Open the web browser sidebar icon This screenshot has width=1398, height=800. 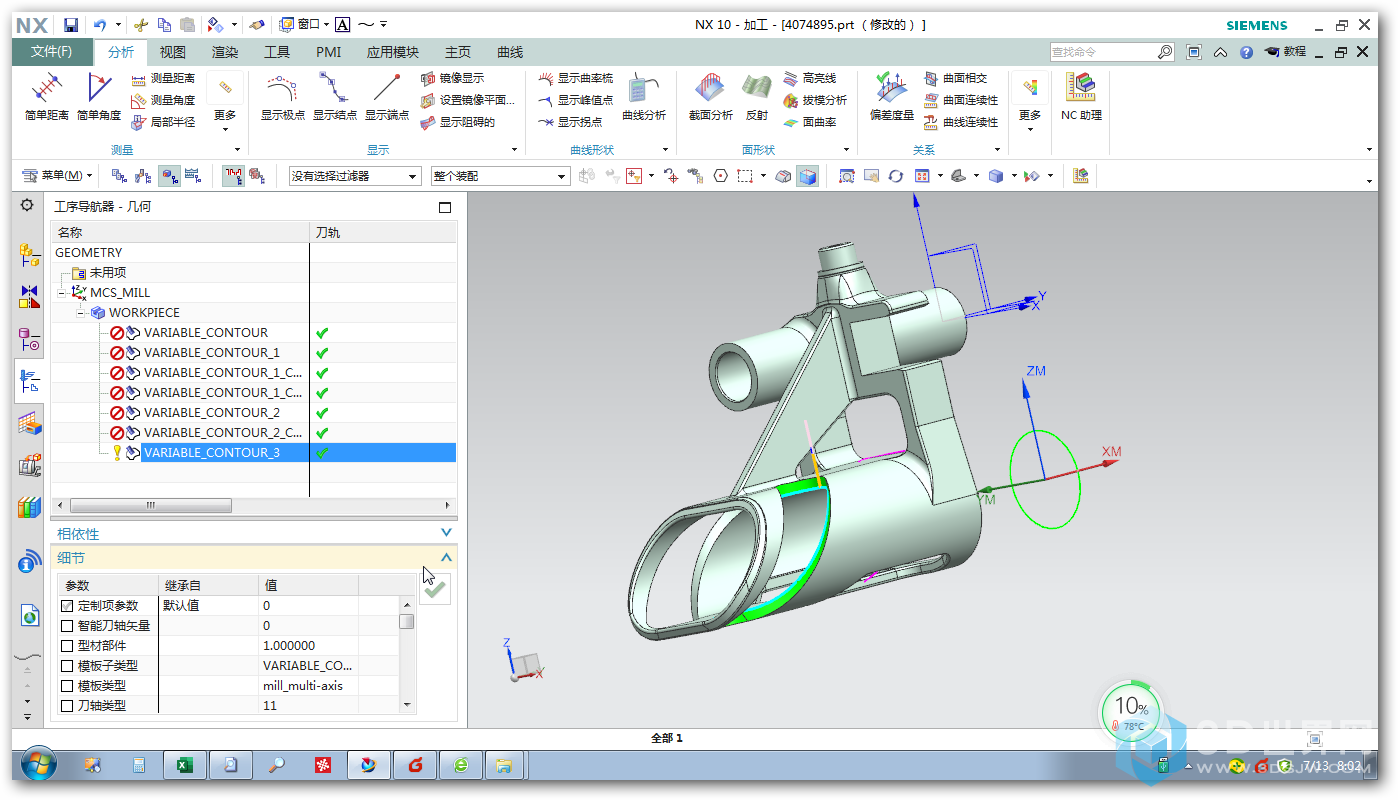coord(29,617)
